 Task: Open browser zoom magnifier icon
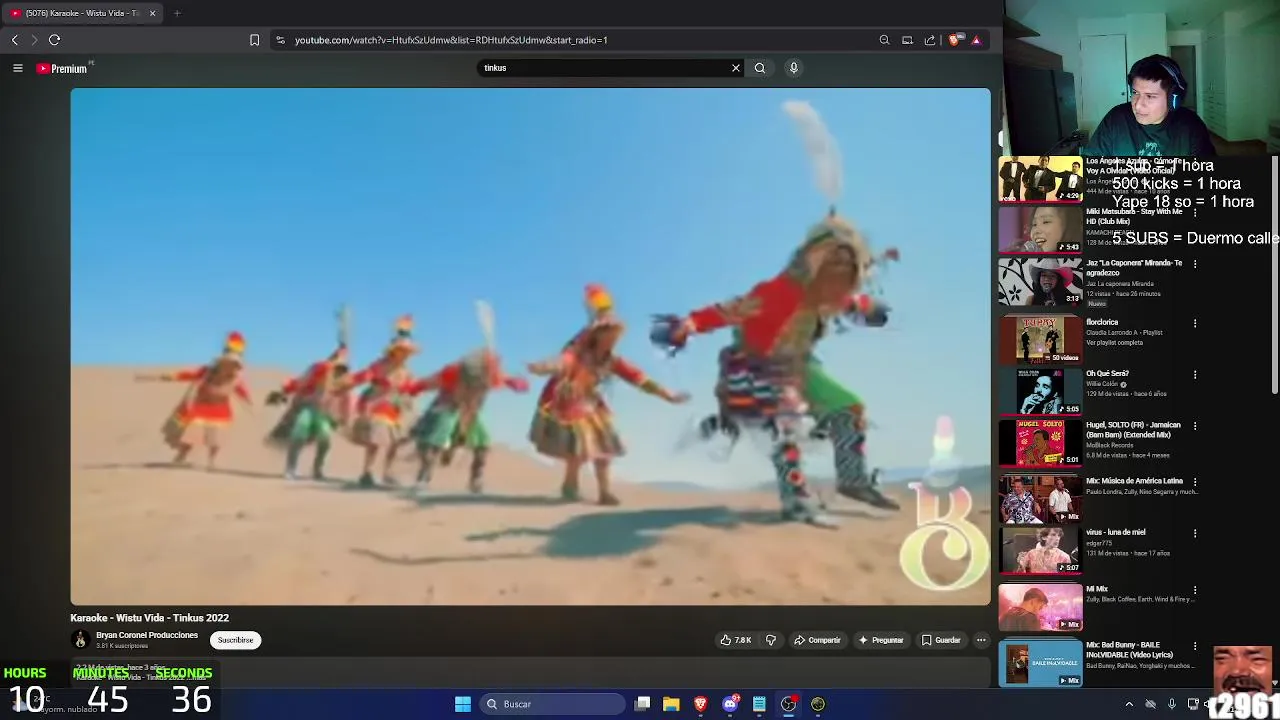coord(884,40)
